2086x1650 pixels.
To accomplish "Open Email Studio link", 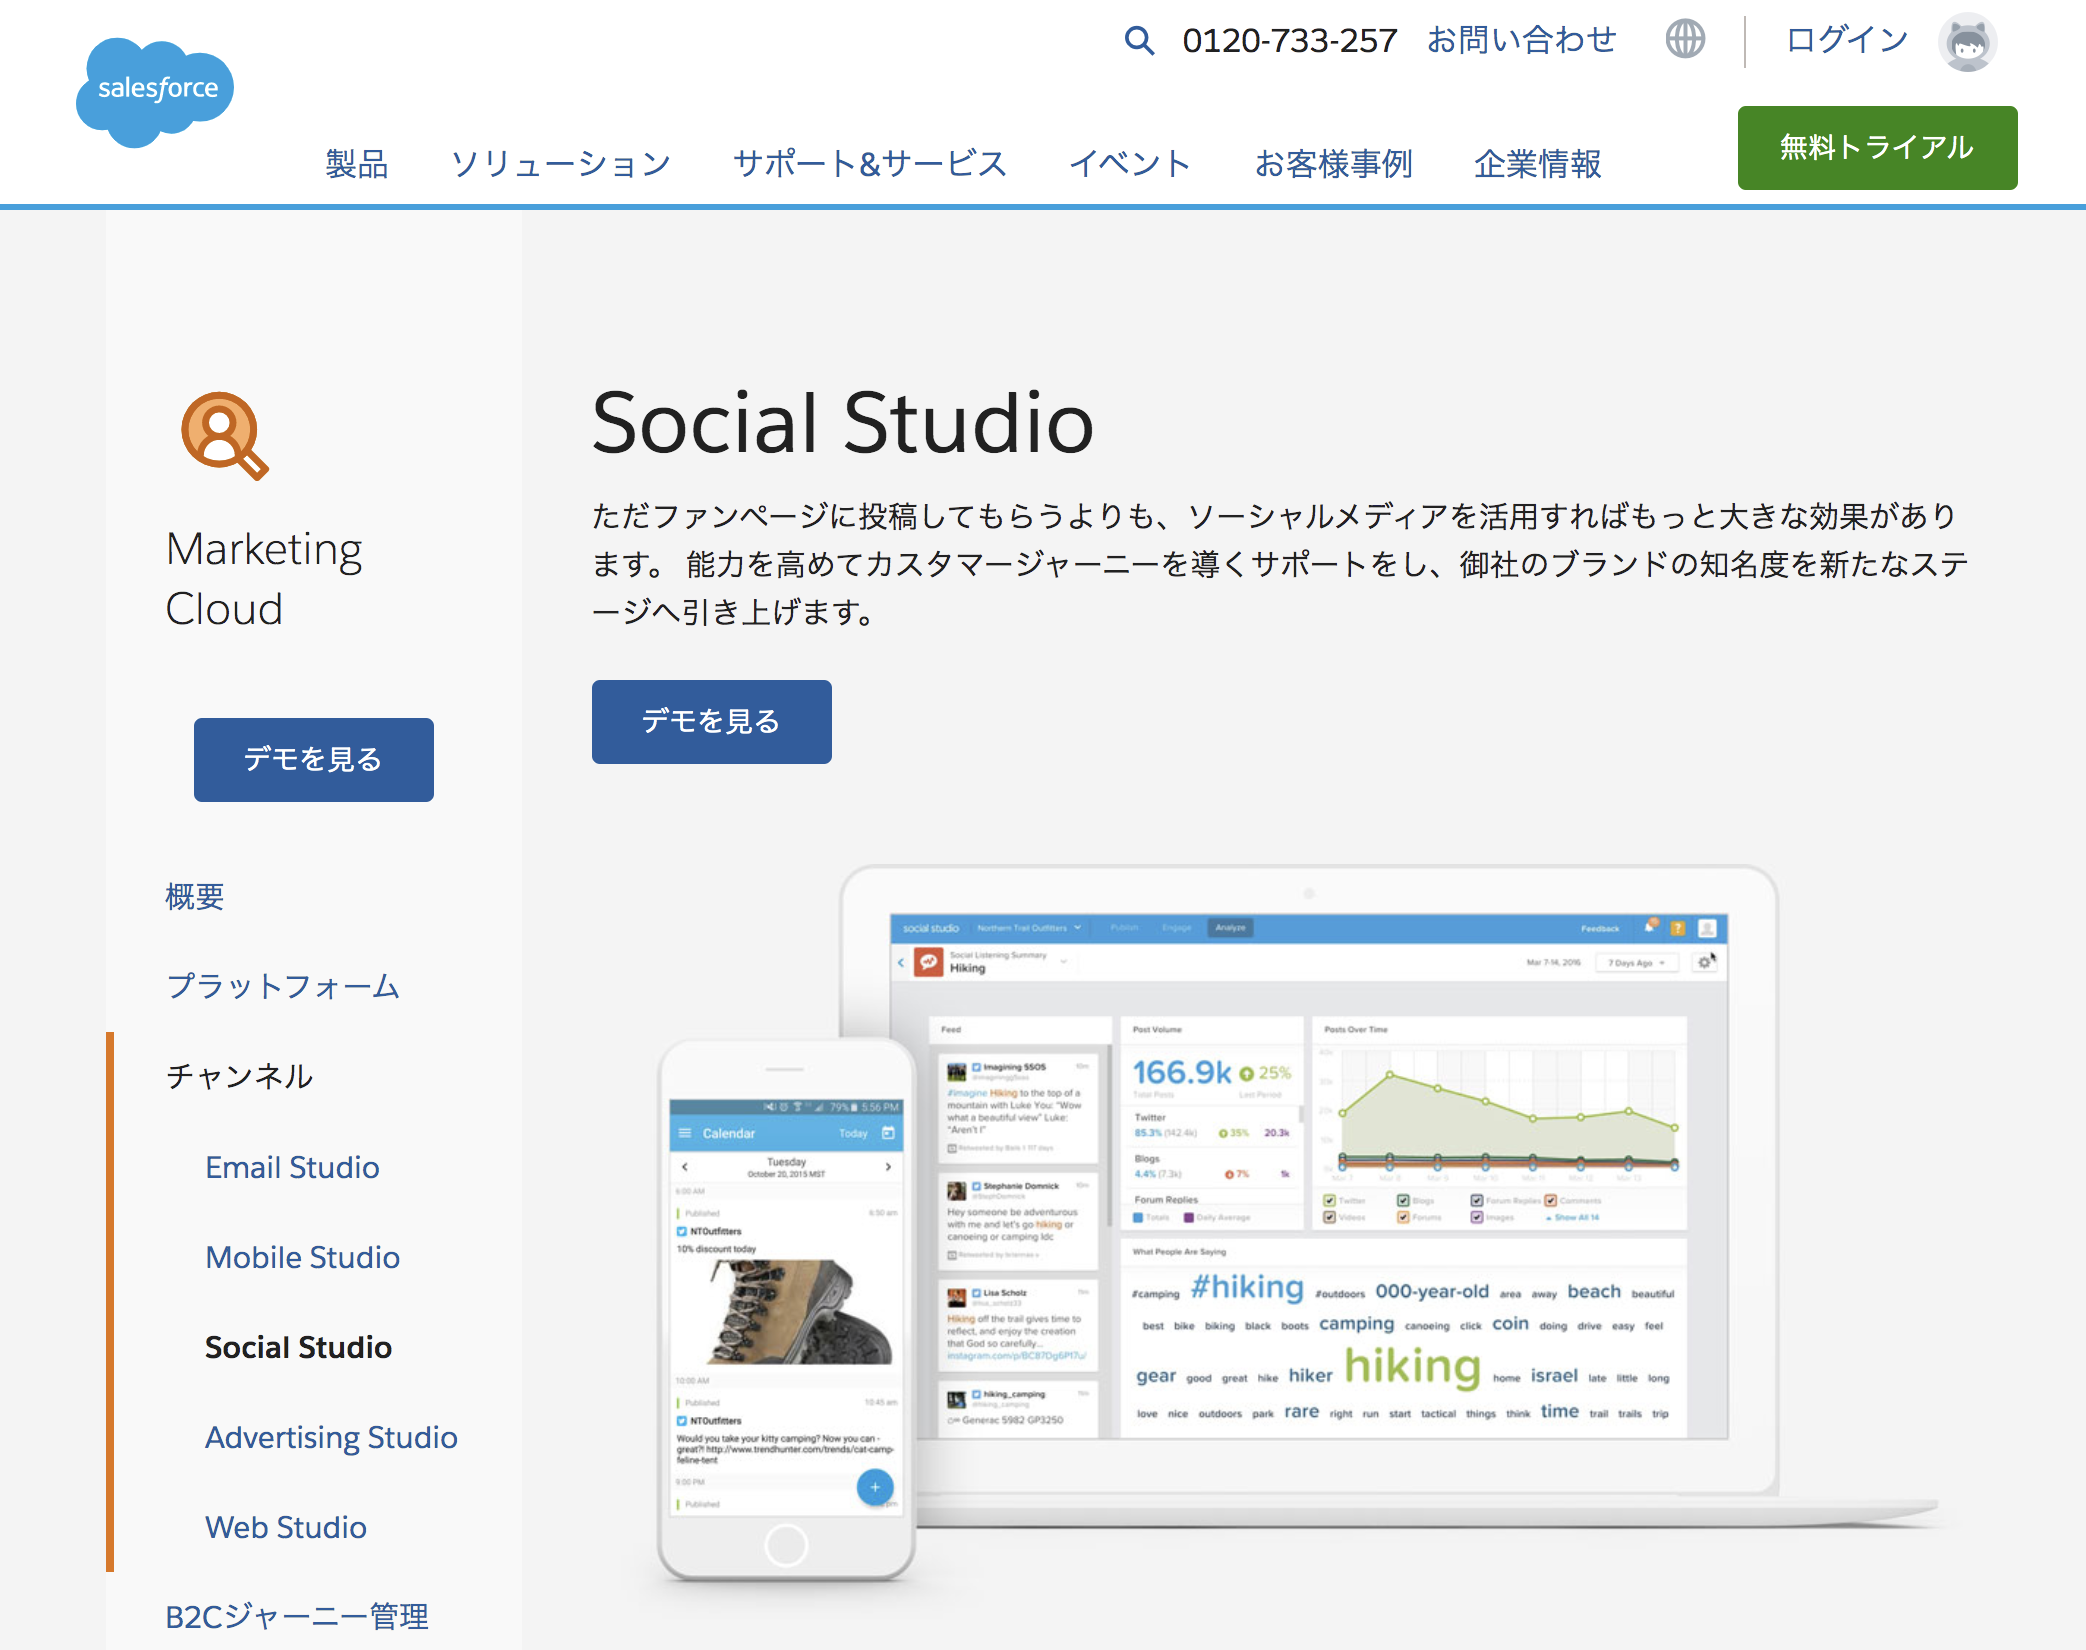I will tap(292, 1167).
